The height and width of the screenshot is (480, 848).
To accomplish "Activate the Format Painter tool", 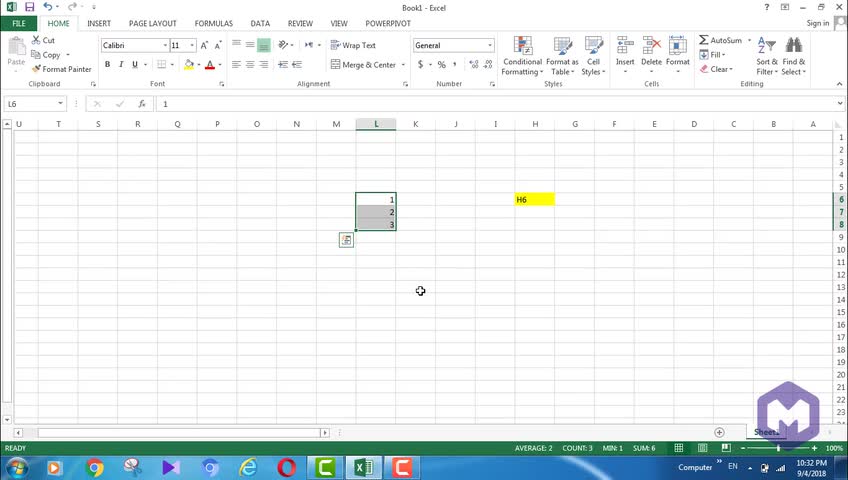I will point(61,69).
